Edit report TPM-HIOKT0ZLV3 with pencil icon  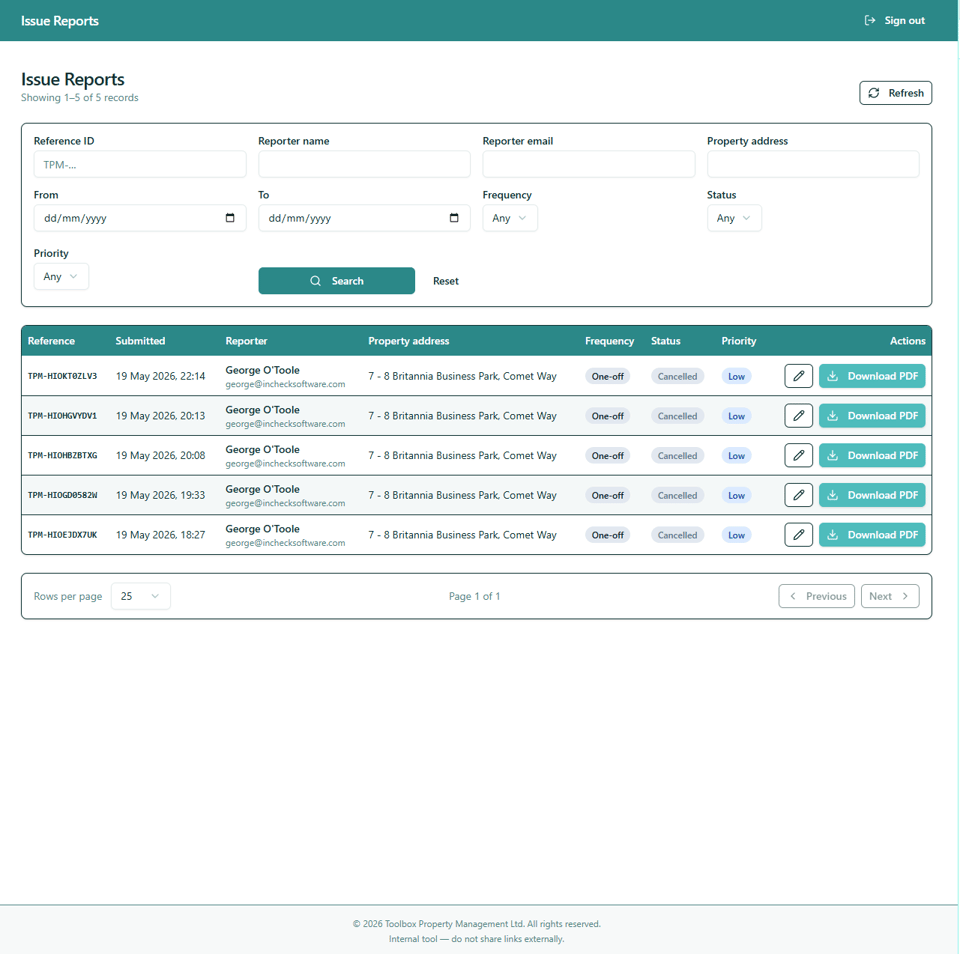798,376
